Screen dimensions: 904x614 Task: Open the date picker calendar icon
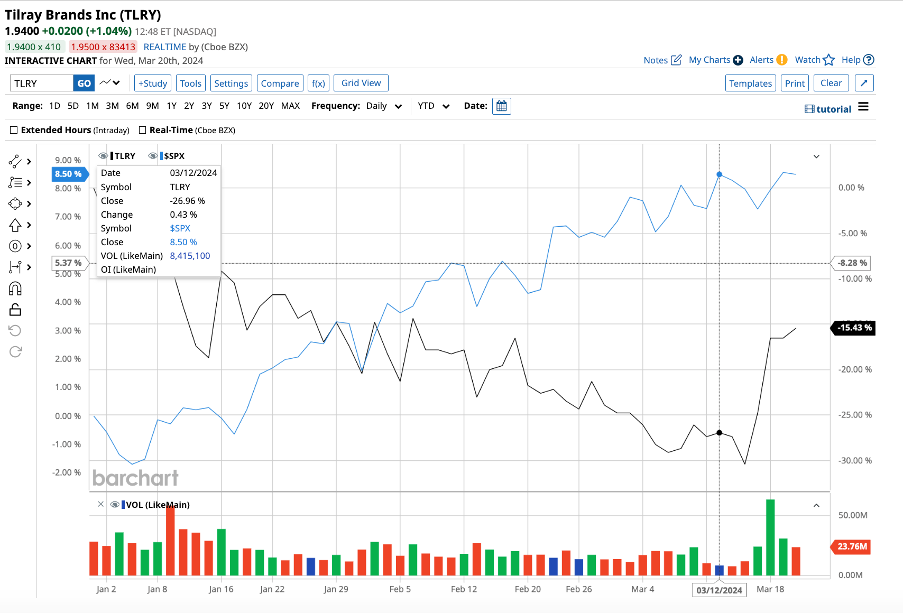(501, 106)
